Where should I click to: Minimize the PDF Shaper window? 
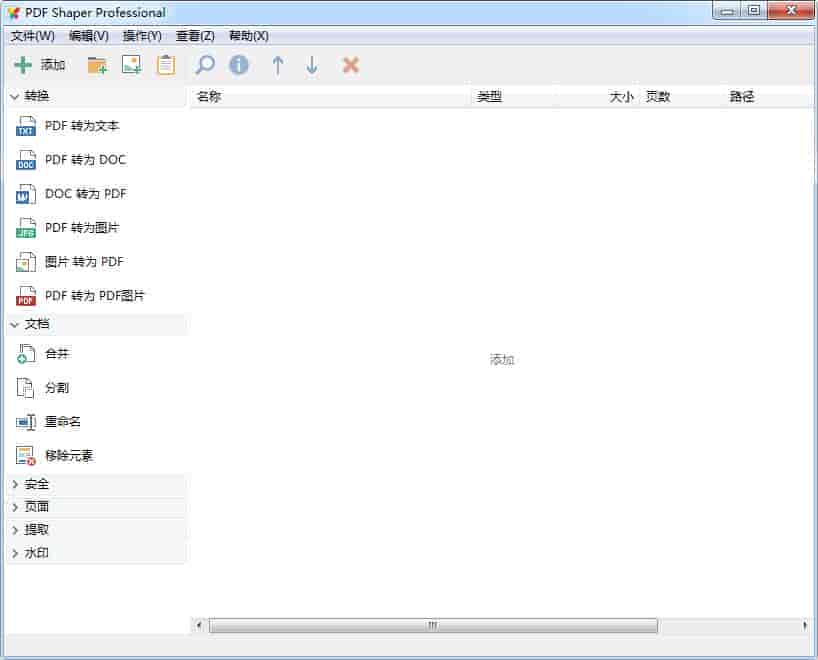coord(727,10)
